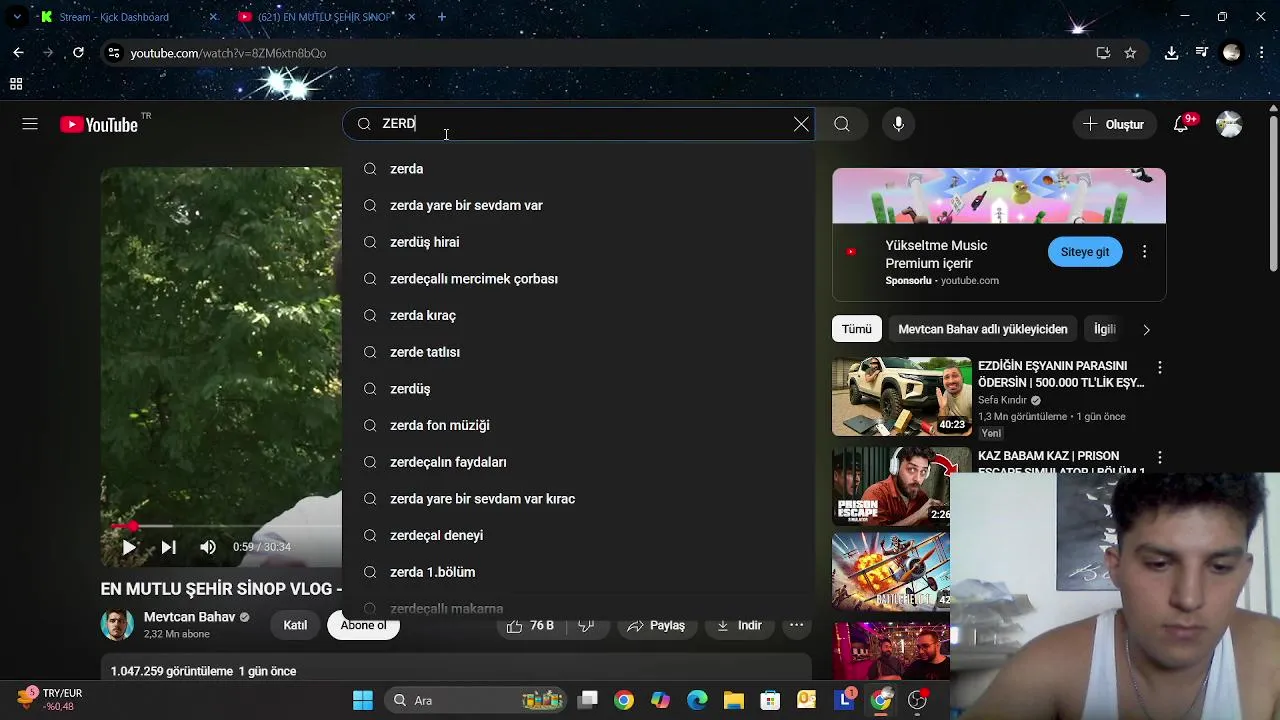Click Paylaş share button
The width and height of the screenshot is (1280, 720).
tap(656, 625)
